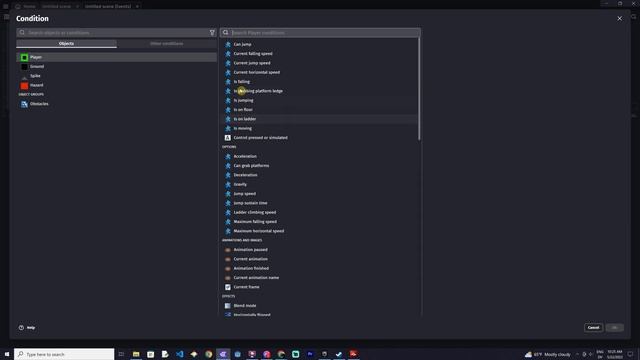640x360 pixels.
Task: Select the Ground object's black icon
Action: click(24, 67)
